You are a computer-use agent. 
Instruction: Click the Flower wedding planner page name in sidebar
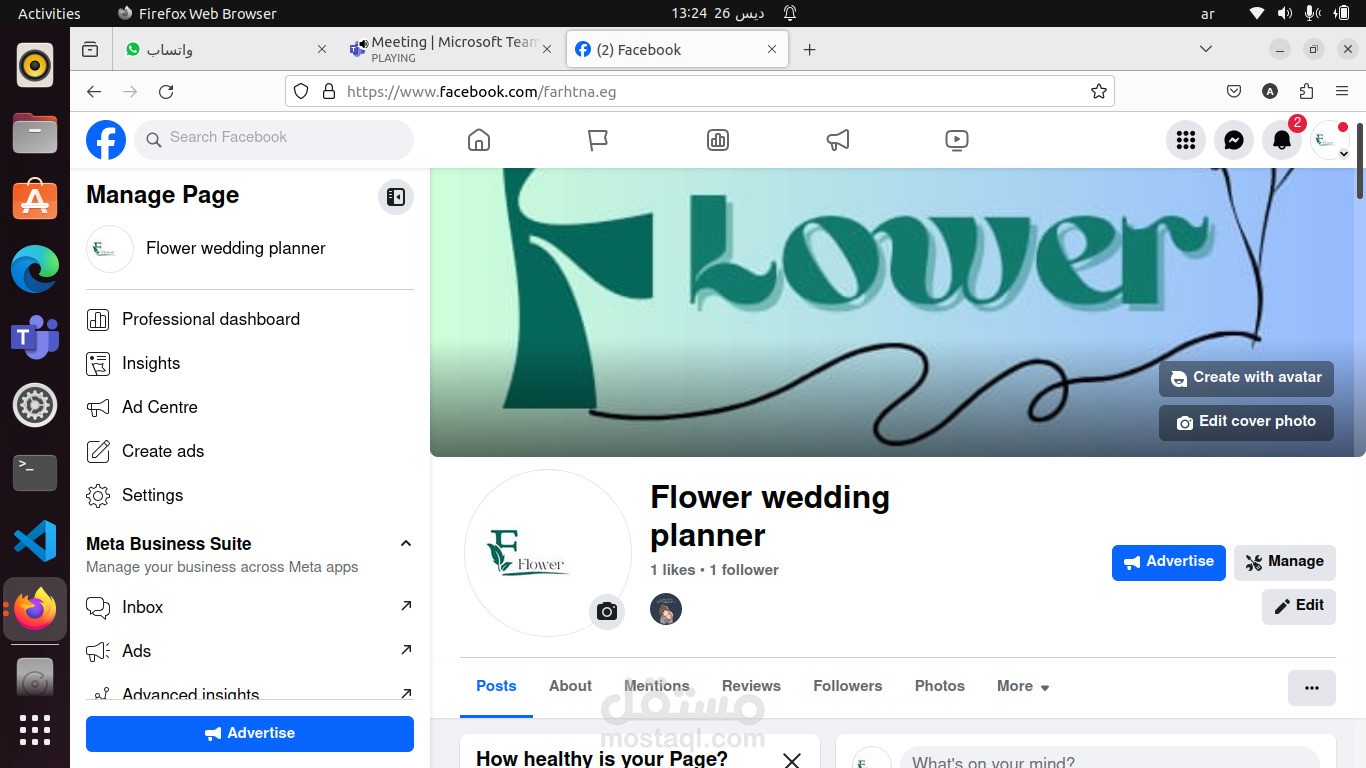coord(236,248)
